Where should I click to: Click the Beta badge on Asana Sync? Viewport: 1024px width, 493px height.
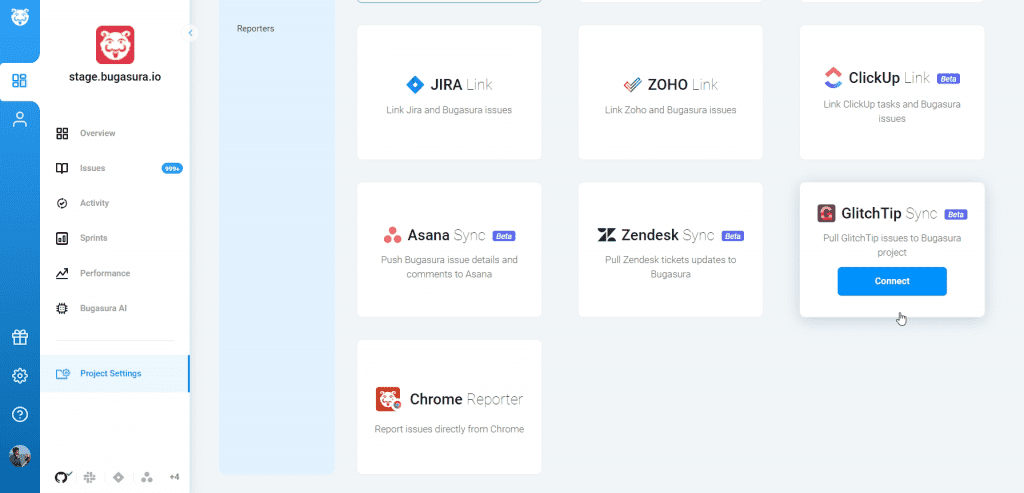(x=504, y=236)
